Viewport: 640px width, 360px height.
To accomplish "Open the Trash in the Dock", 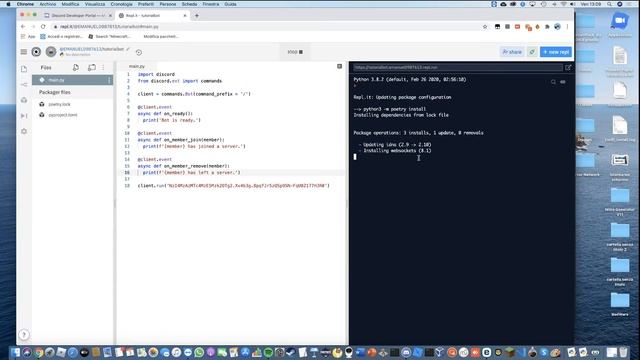I will pyautogui.click(x=623, y=352).
